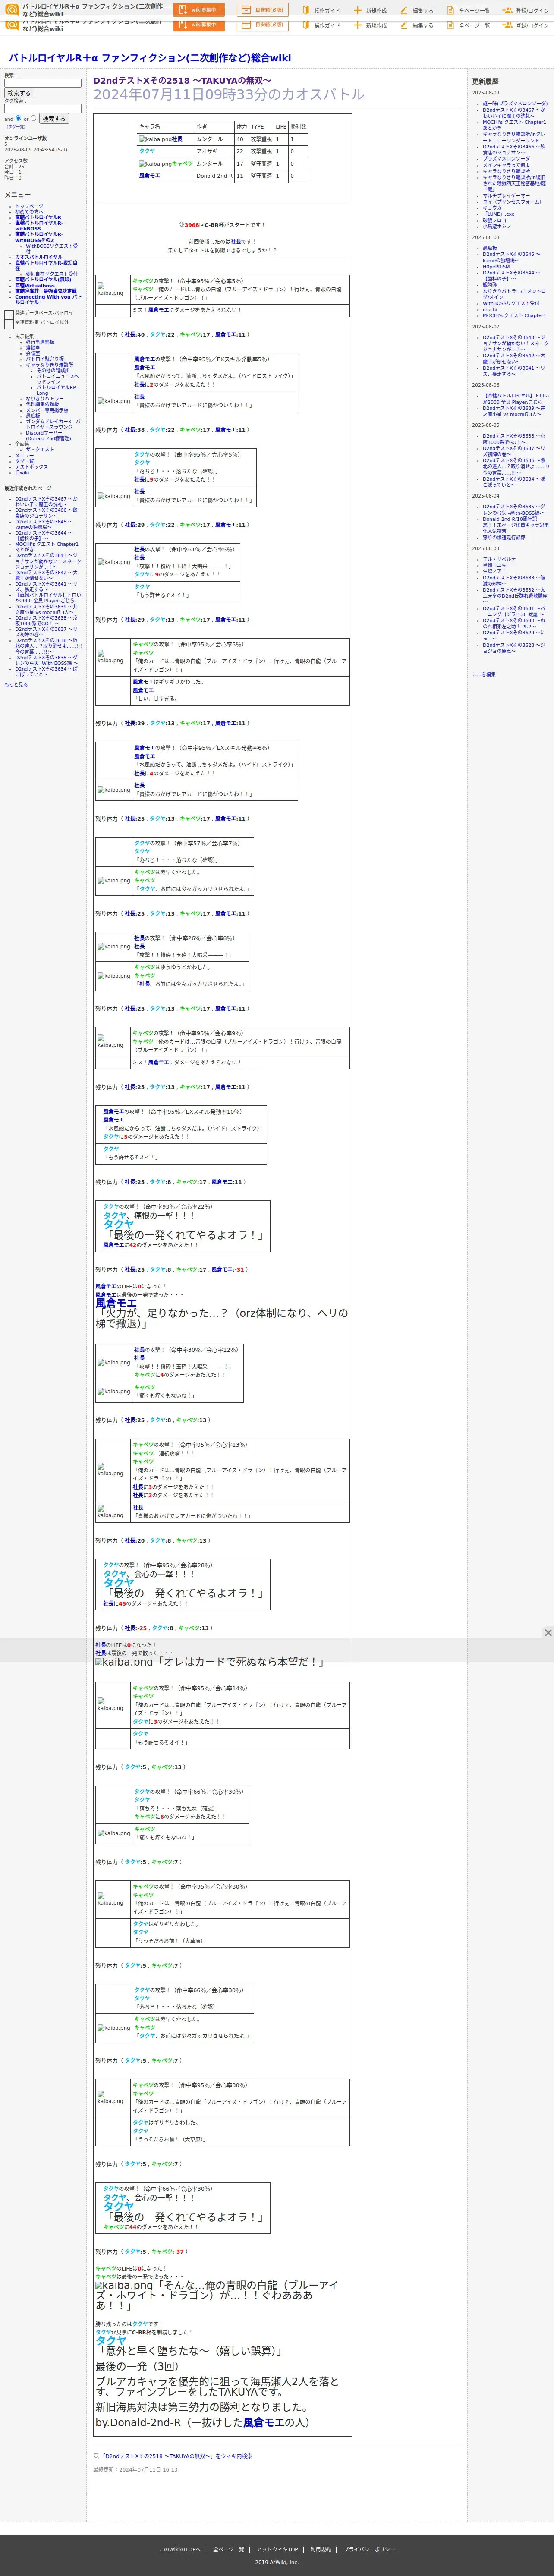Open メンバー専用掲示板 link
554x2576 pixels.
pyautogui.click(x=47, y=410)
